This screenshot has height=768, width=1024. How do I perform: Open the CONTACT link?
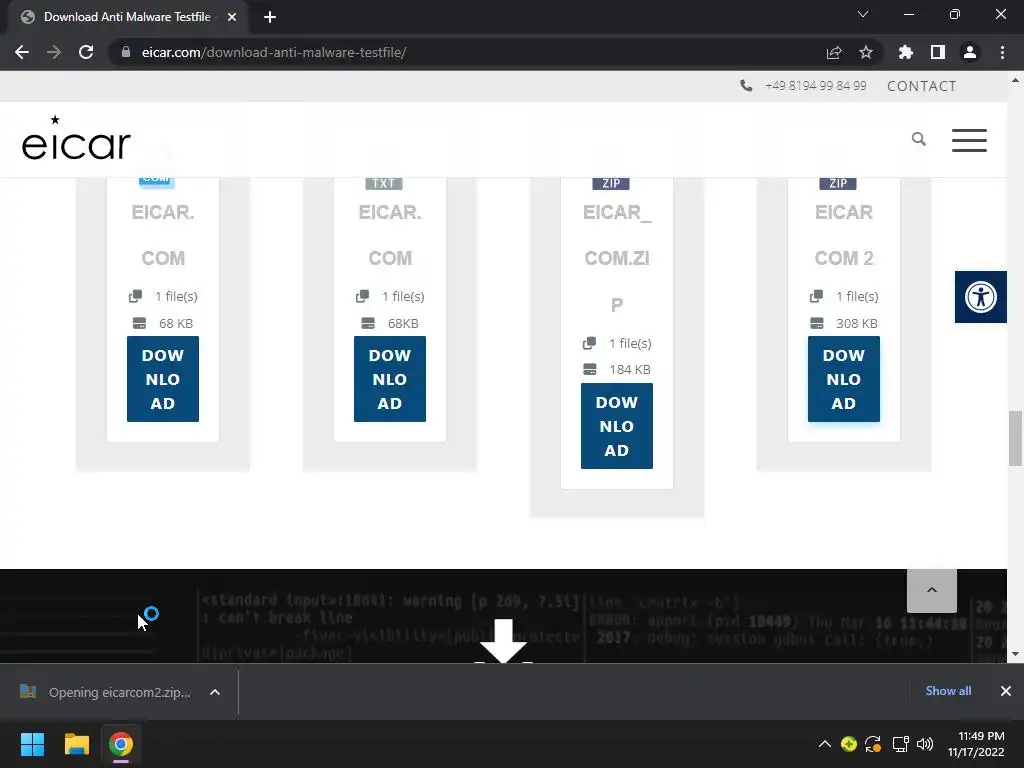pos(921,86)
